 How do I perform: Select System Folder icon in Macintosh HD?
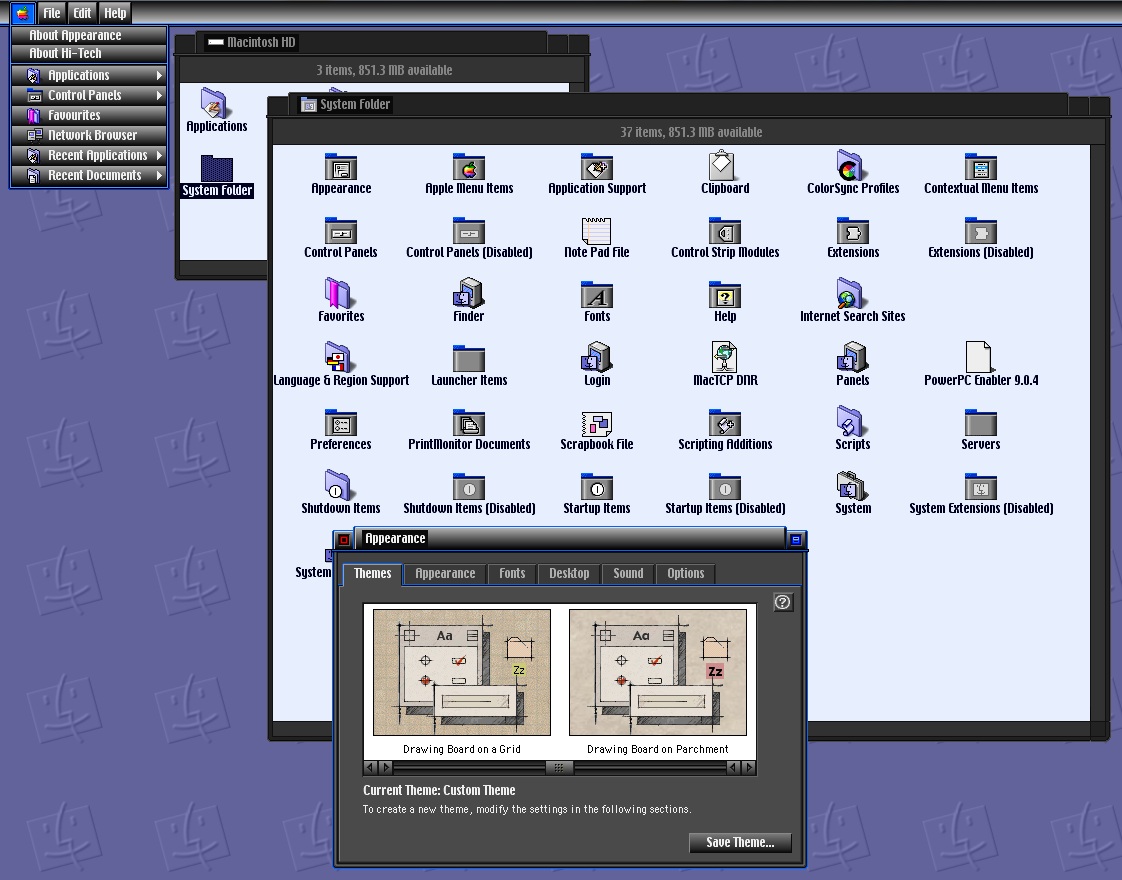tap(216, 168)
